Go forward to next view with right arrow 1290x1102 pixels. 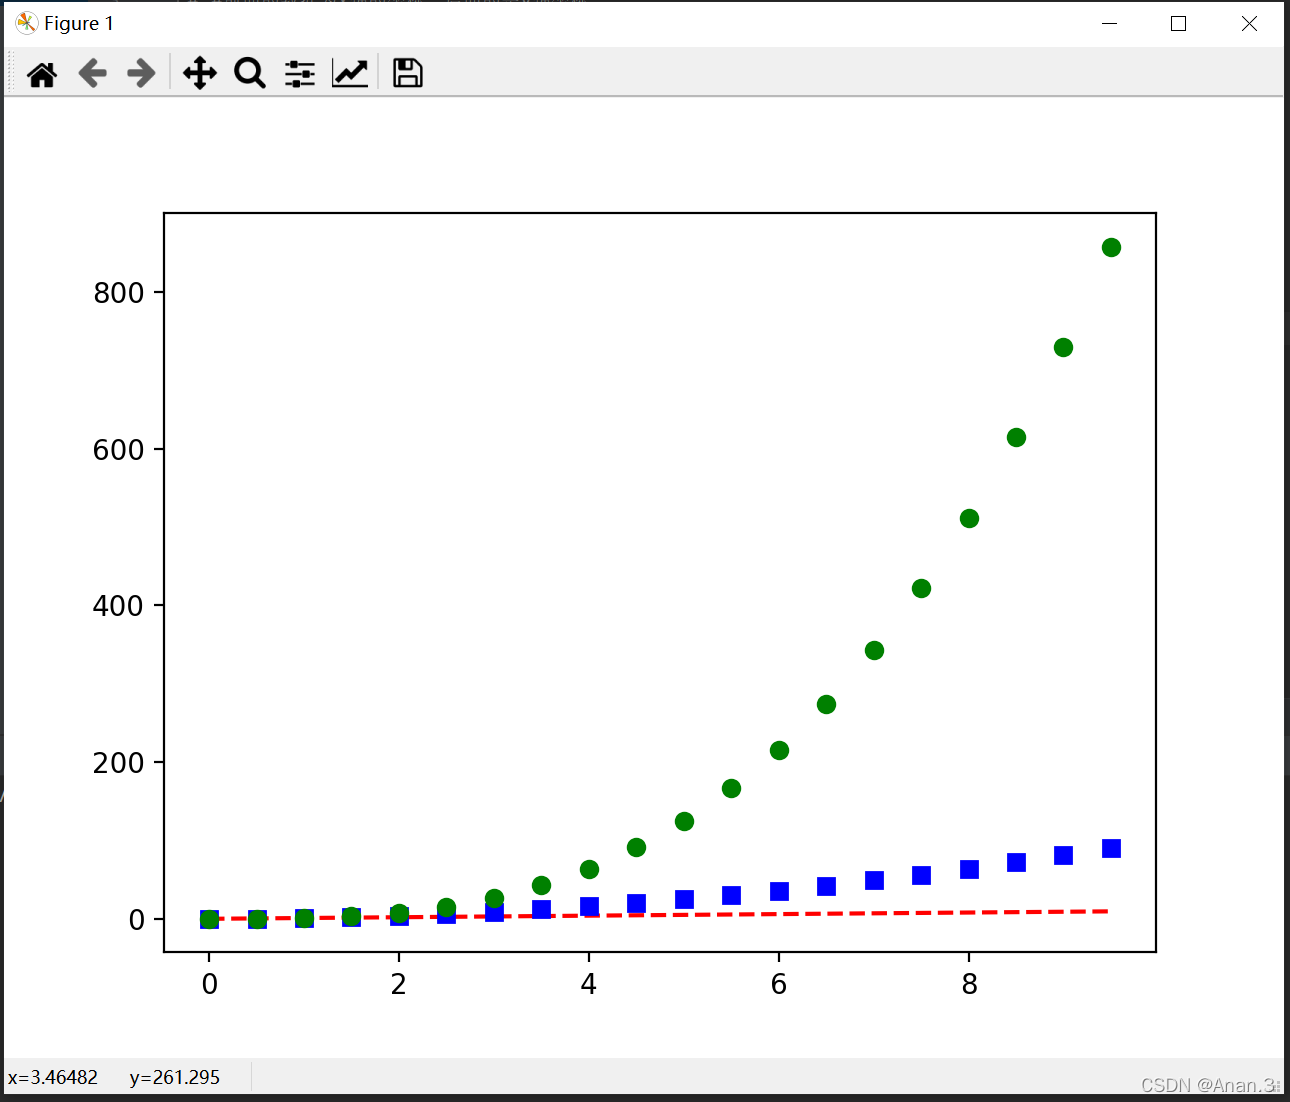pyautogui.click(x=142, y=73)
